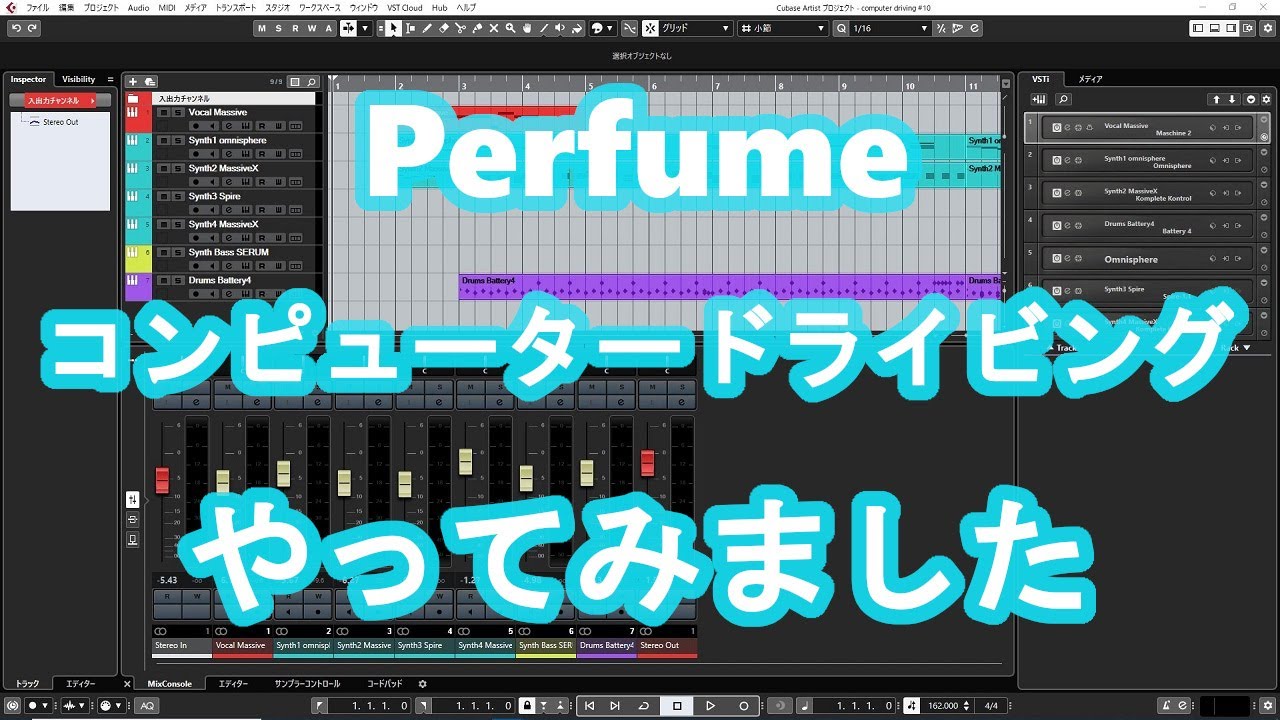Toggle global Mute state M button
Viewport: 1280px width, 720px height.
click(x=262, y=28)
